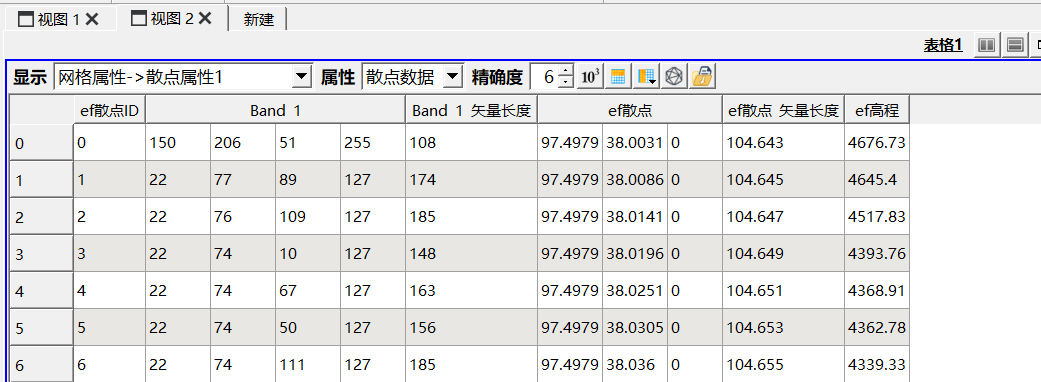Click cell with value 104.655

point(783,364)
